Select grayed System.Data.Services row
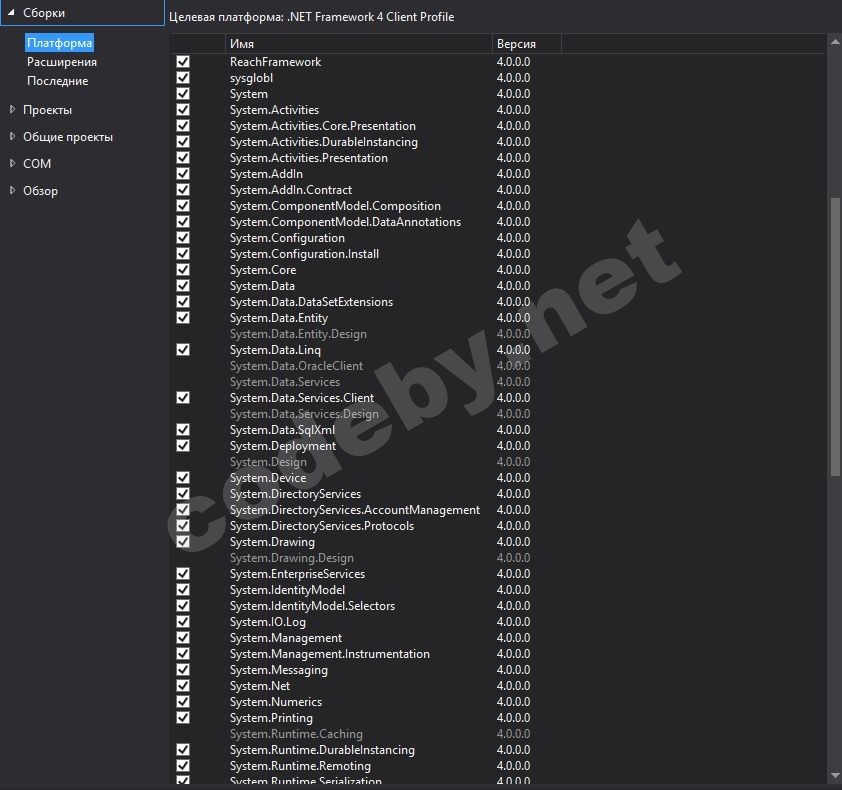Screen dimensions: 842x790 pos(498,382)
